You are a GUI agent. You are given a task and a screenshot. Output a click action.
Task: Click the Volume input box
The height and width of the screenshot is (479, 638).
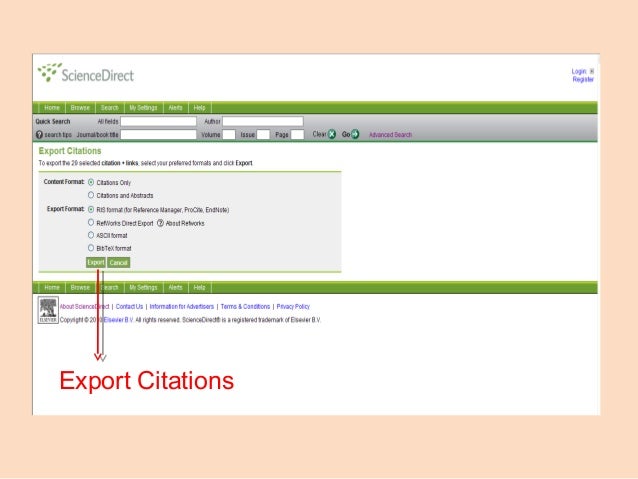pyautogui.click(x=229, y=134)
